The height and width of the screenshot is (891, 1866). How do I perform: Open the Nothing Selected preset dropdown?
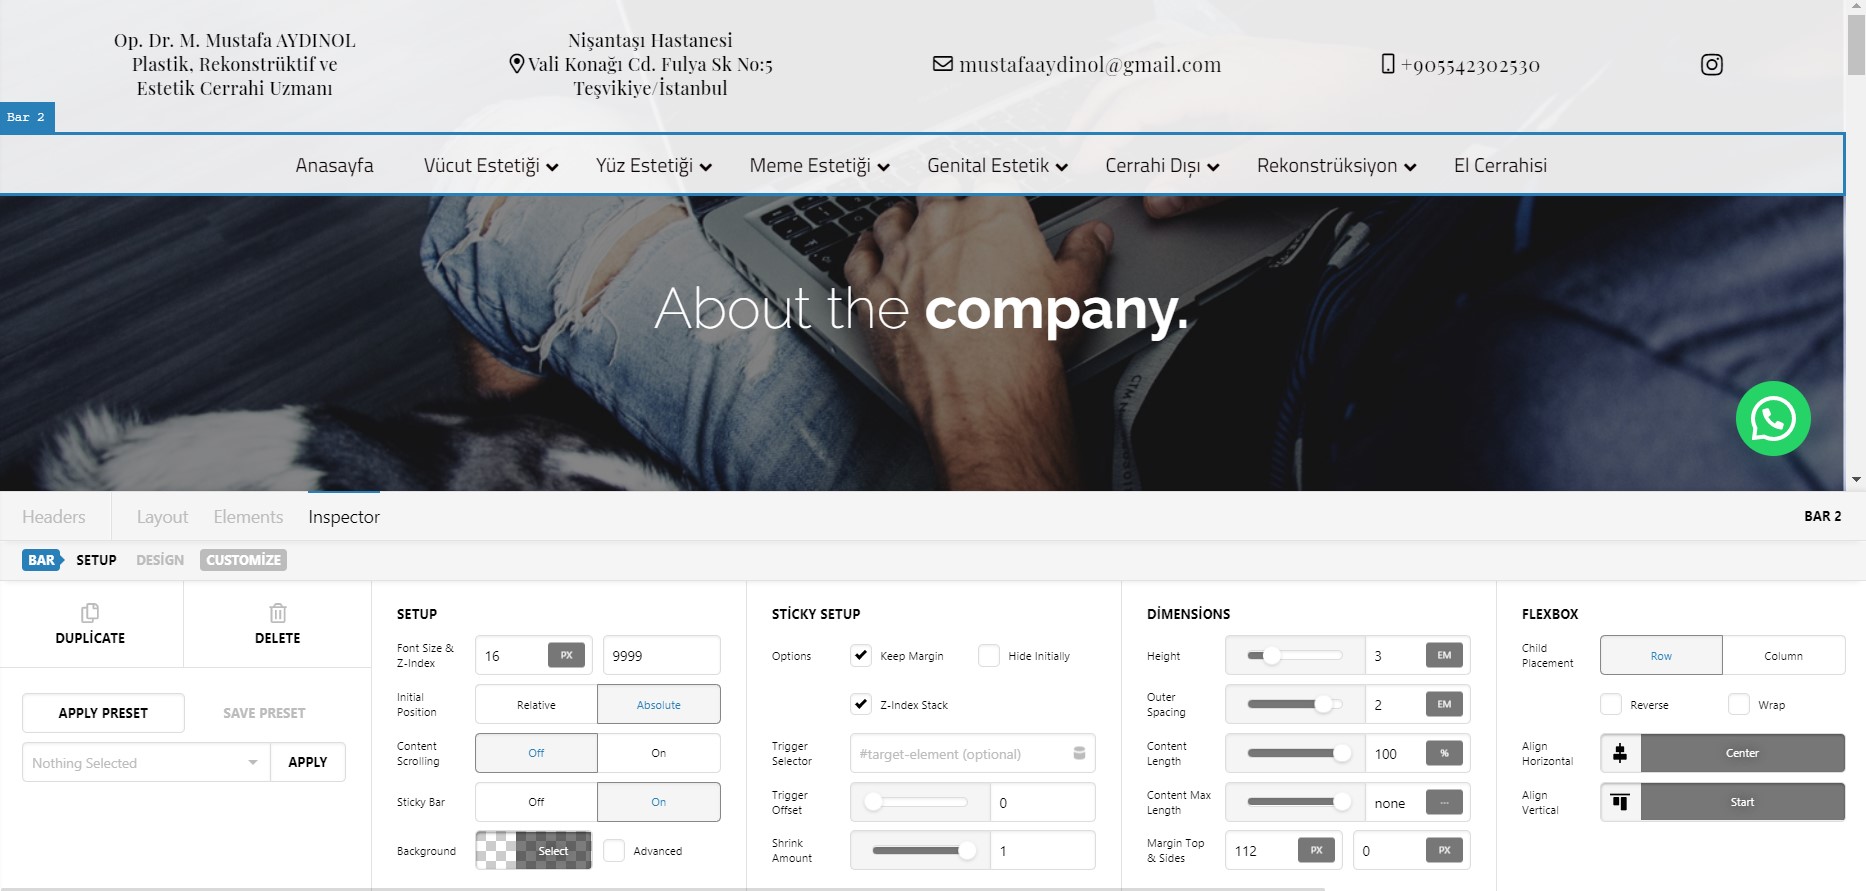coord(145,763)
